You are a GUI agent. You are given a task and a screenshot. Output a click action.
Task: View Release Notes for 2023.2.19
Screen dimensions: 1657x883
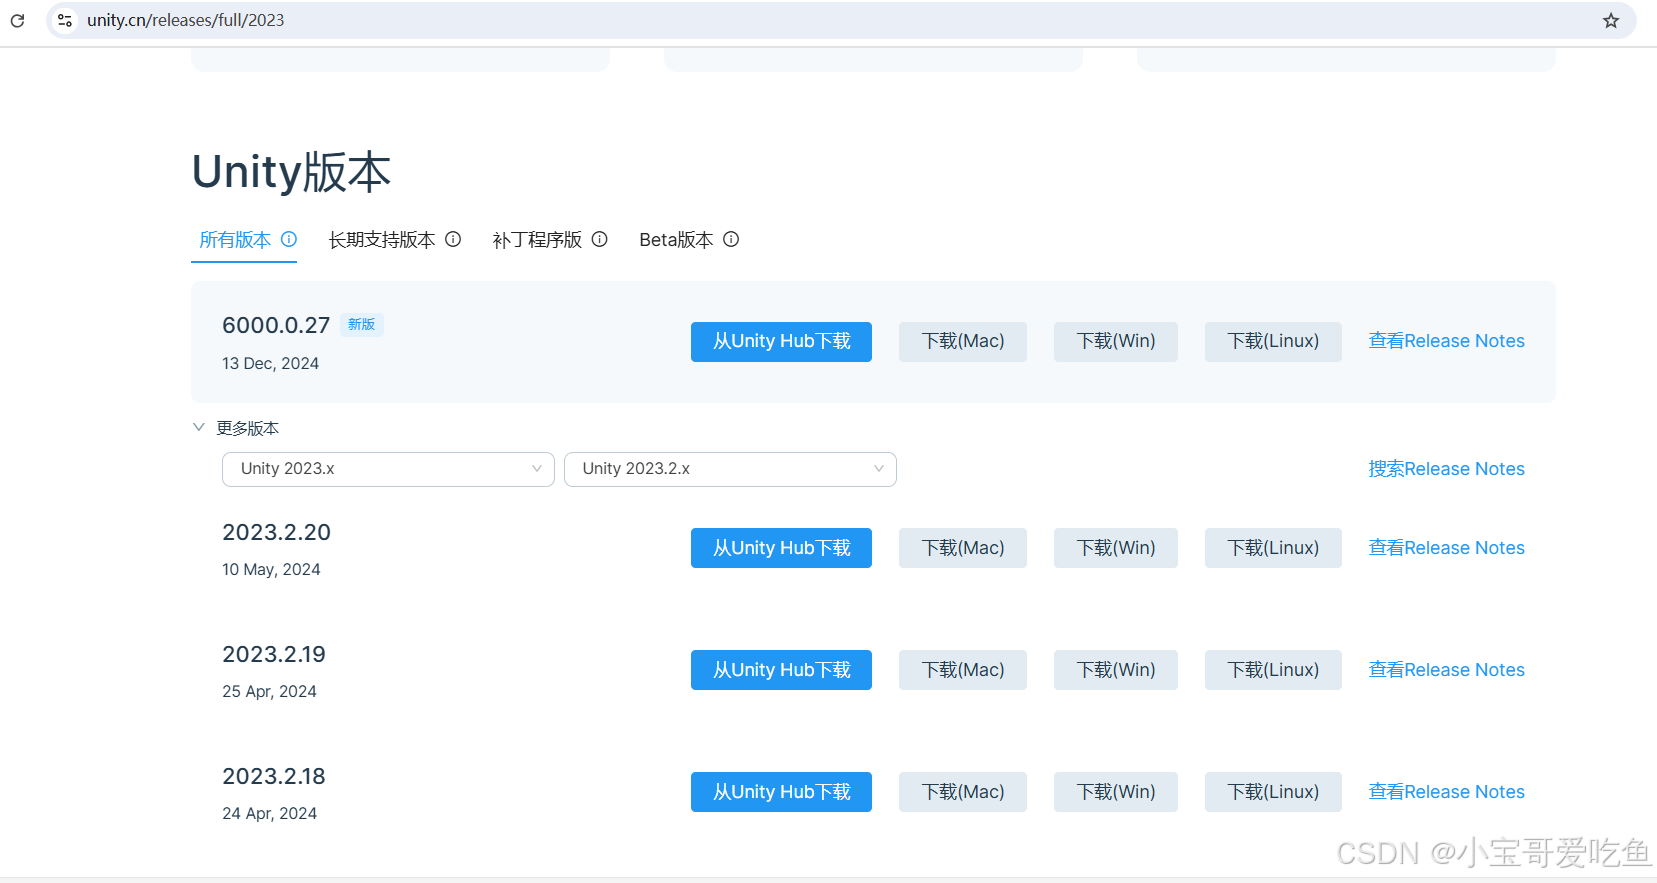pyautogui.click(x=1446, y=670)
